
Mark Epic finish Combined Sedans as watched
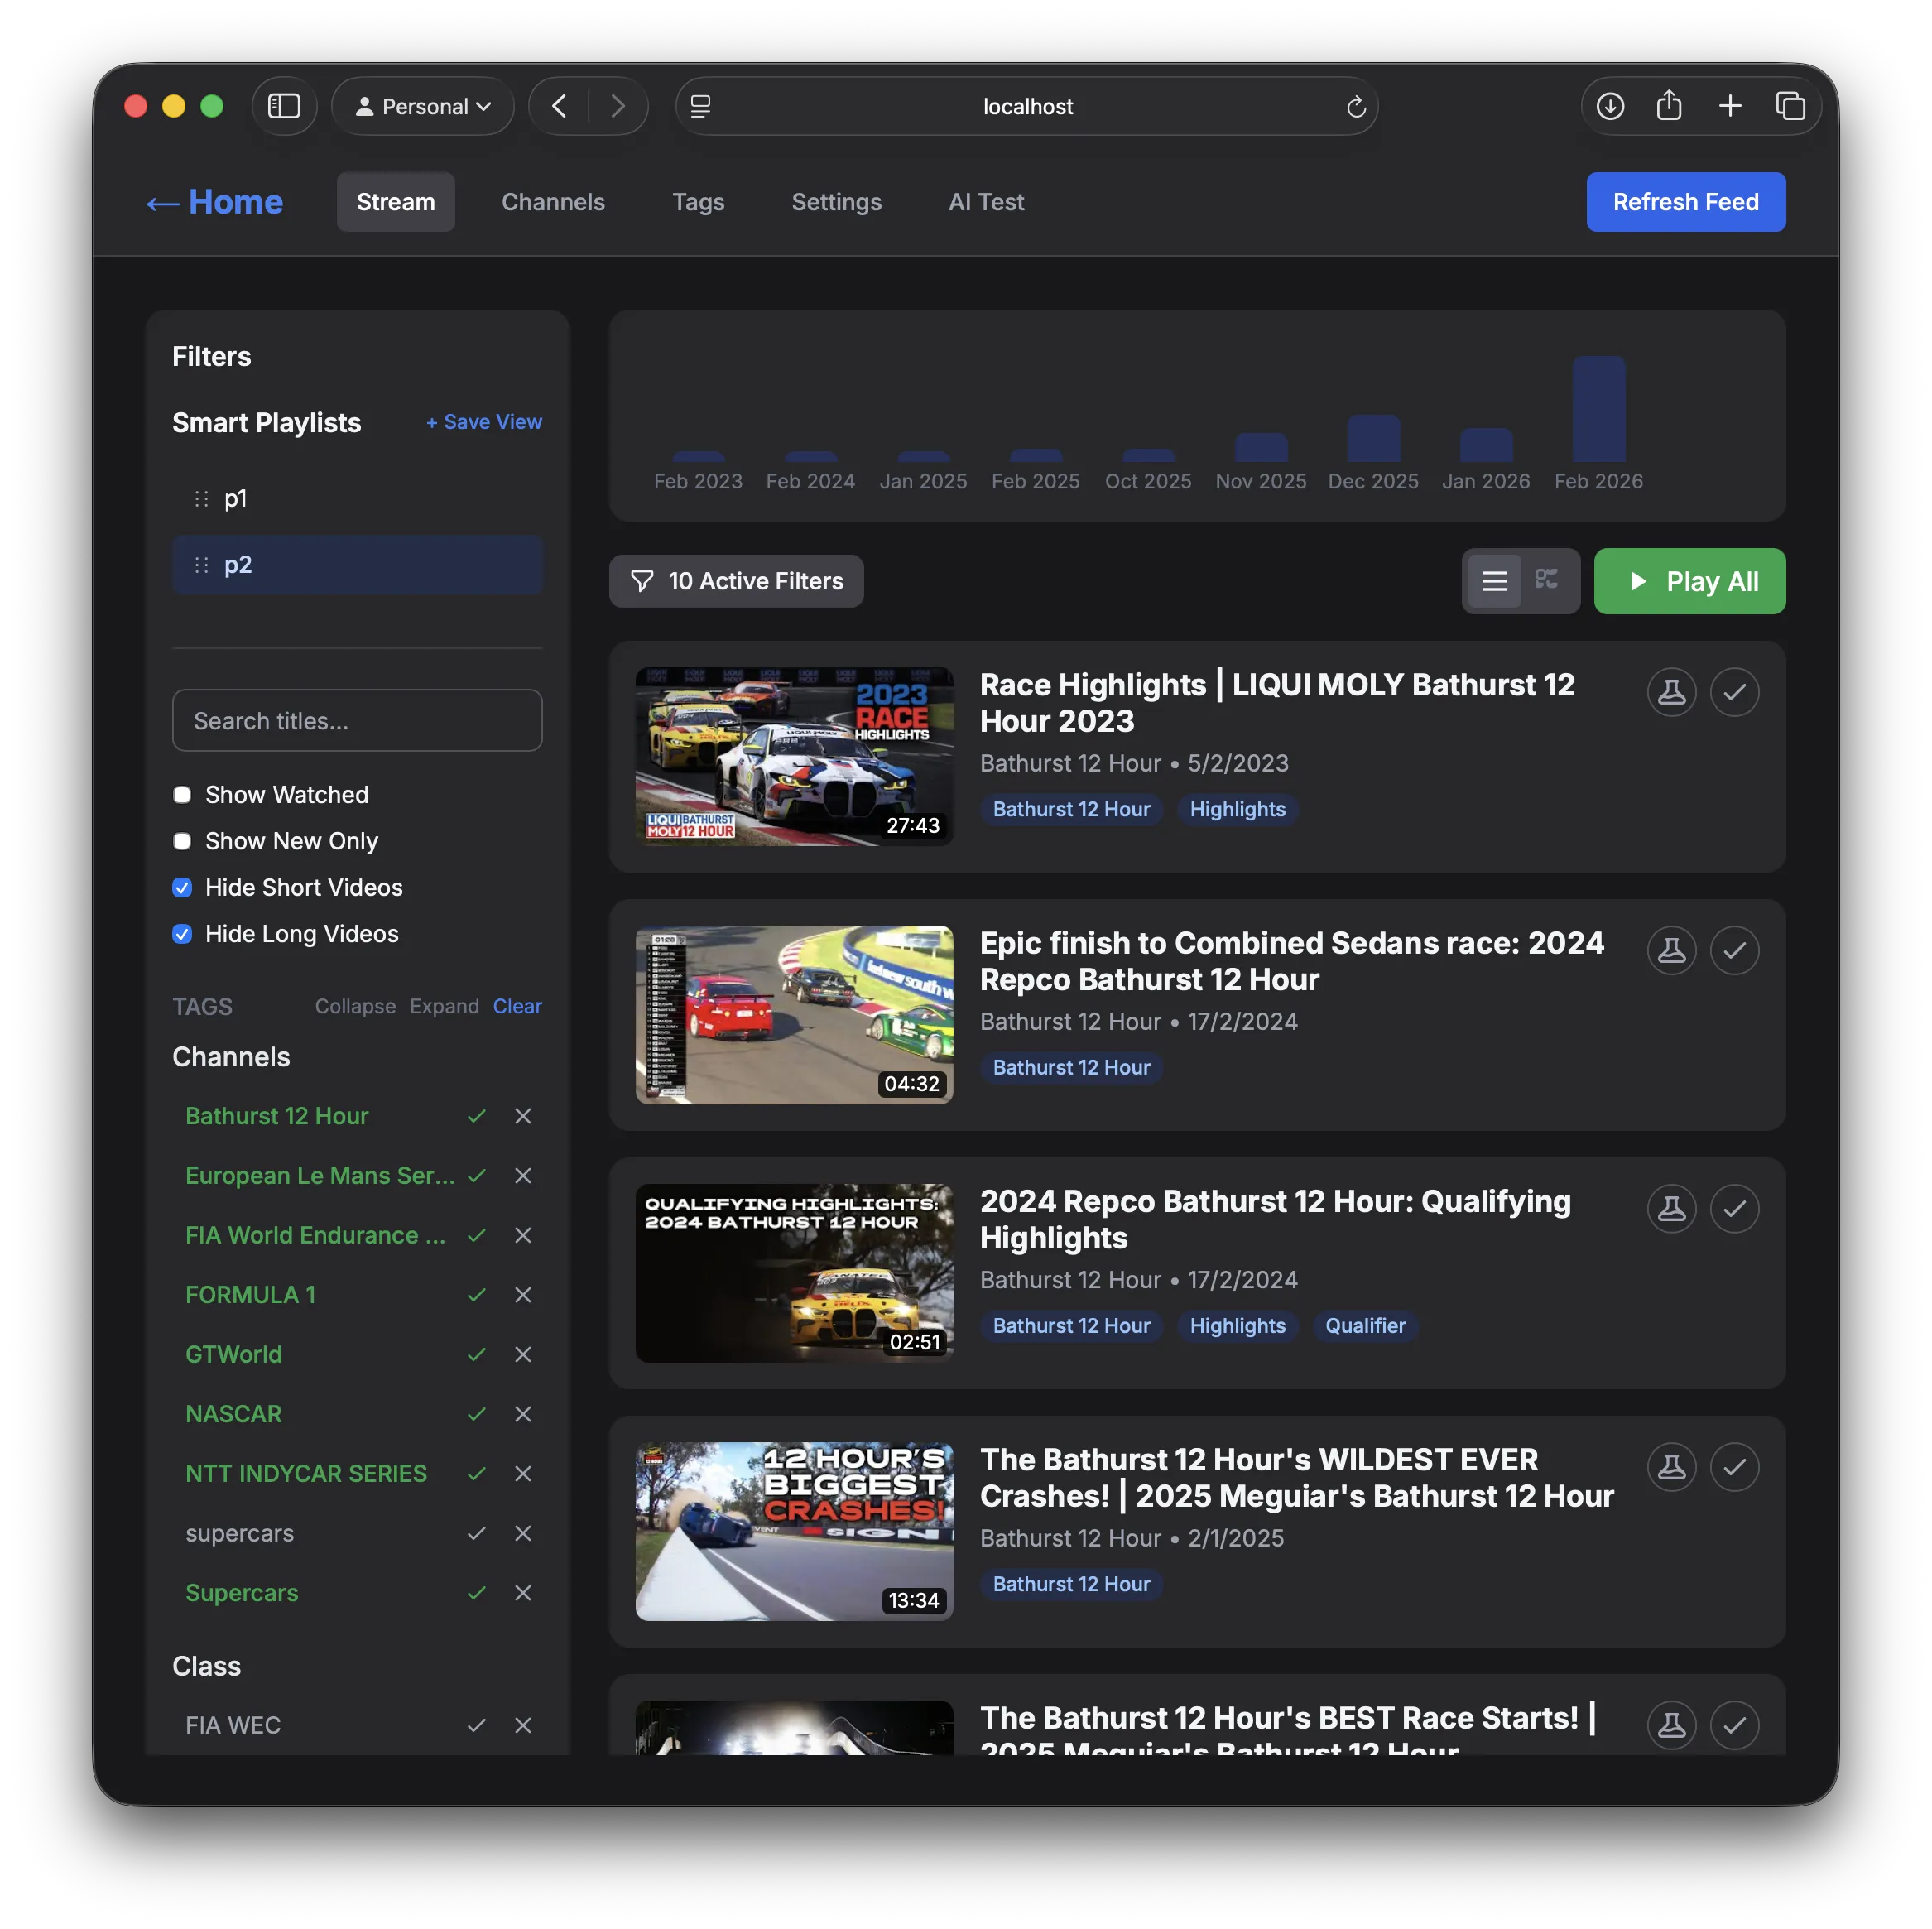coord(1734,950)
